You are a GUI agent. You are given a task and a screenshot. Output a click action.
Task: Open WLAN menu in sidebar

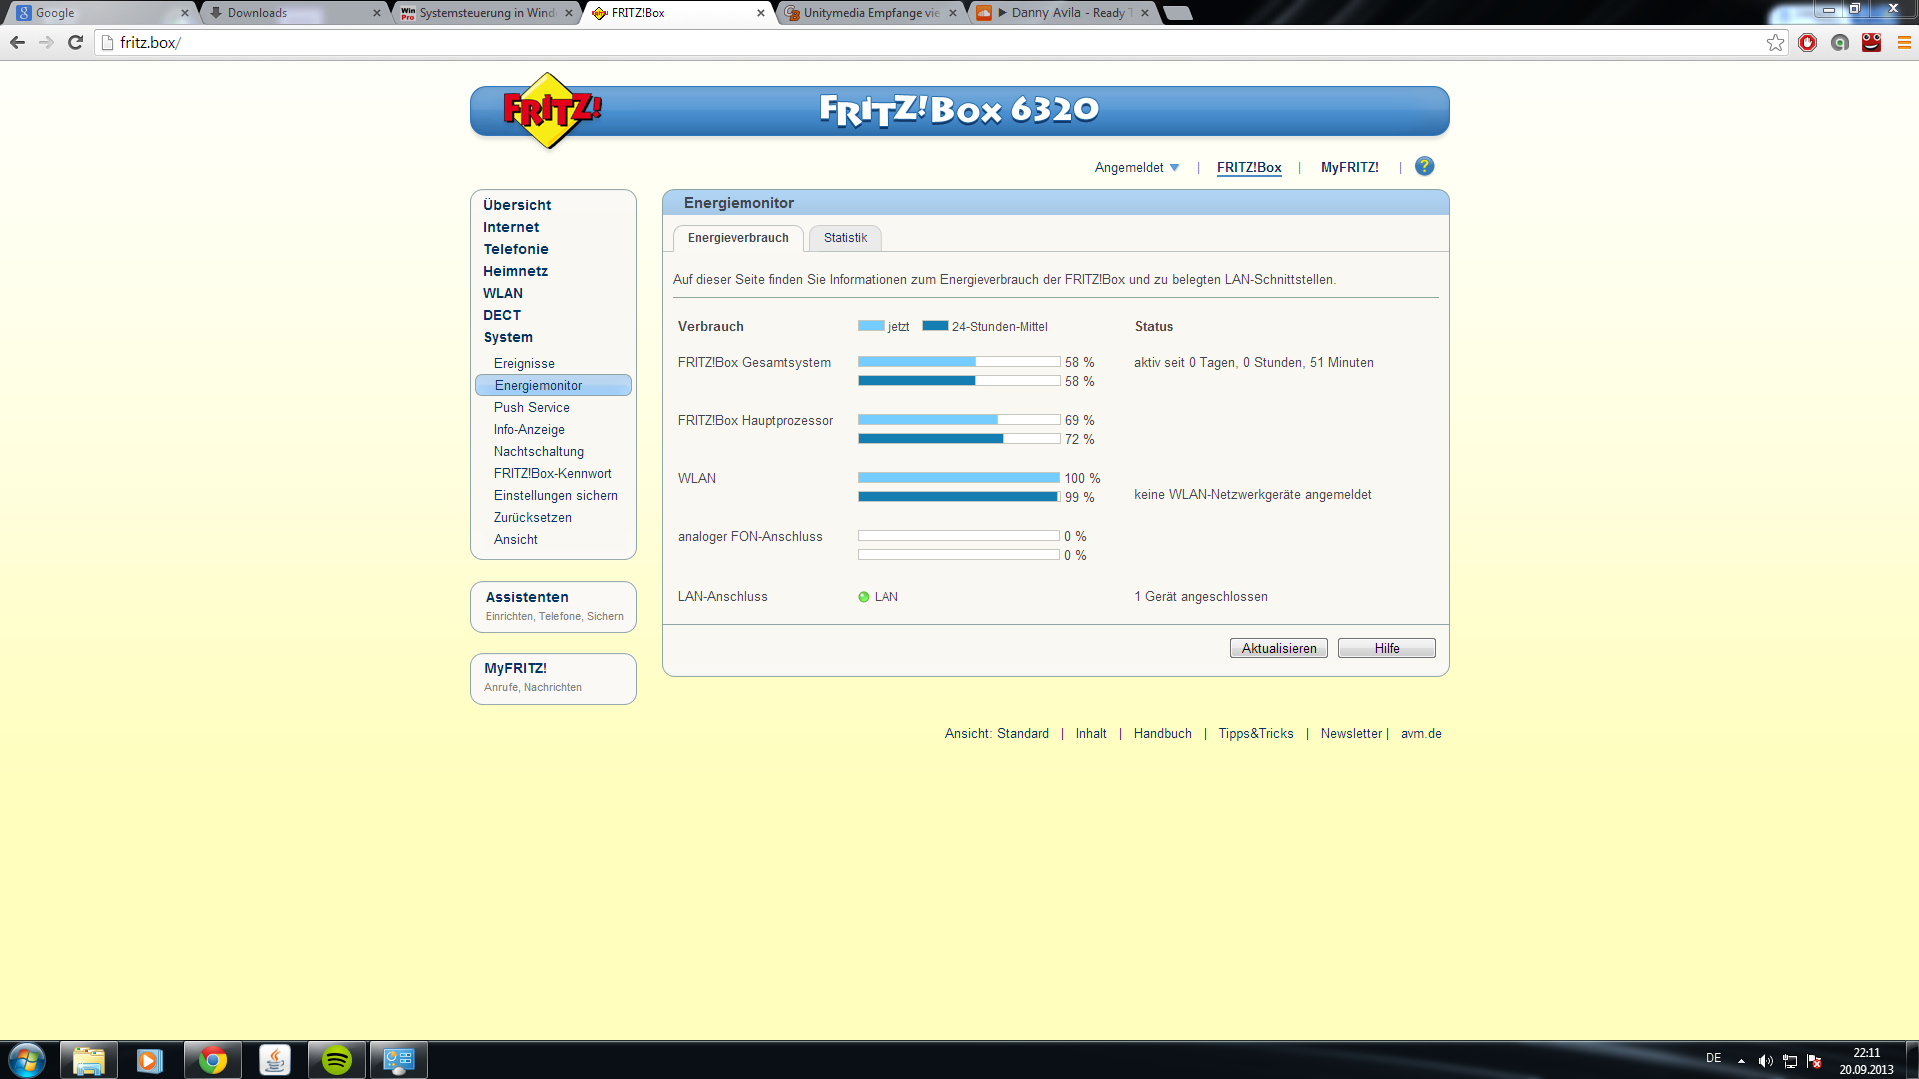[503, 293]
